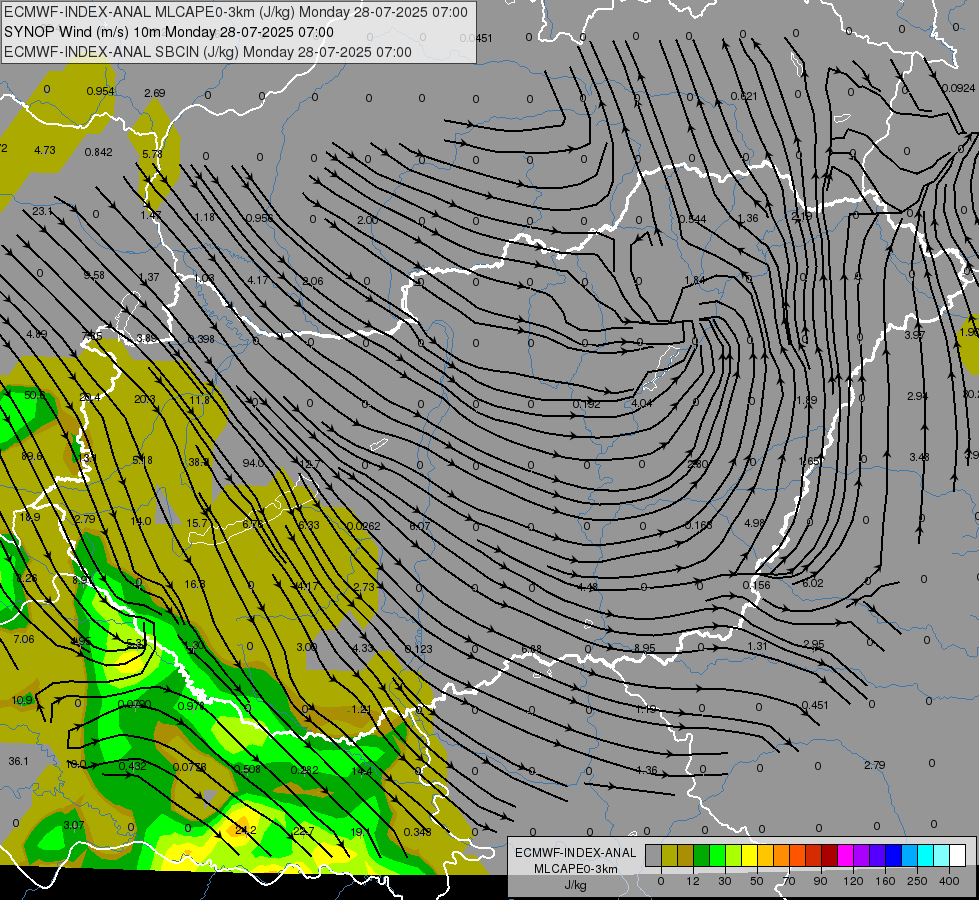979x900 pixels.
Task: Click the map value 0.0262
Action: point(363,526)
